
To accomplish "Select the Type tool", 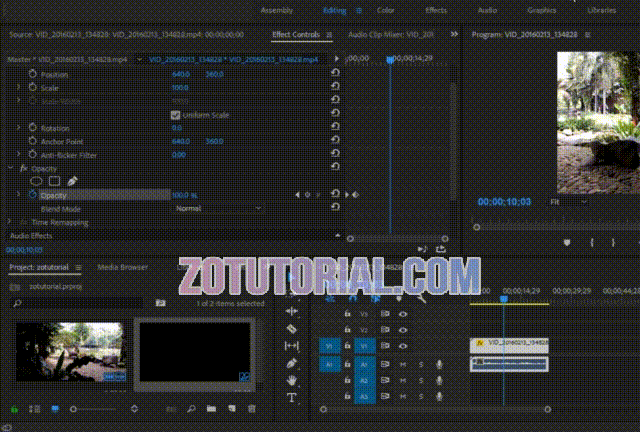I will [291, 397].
